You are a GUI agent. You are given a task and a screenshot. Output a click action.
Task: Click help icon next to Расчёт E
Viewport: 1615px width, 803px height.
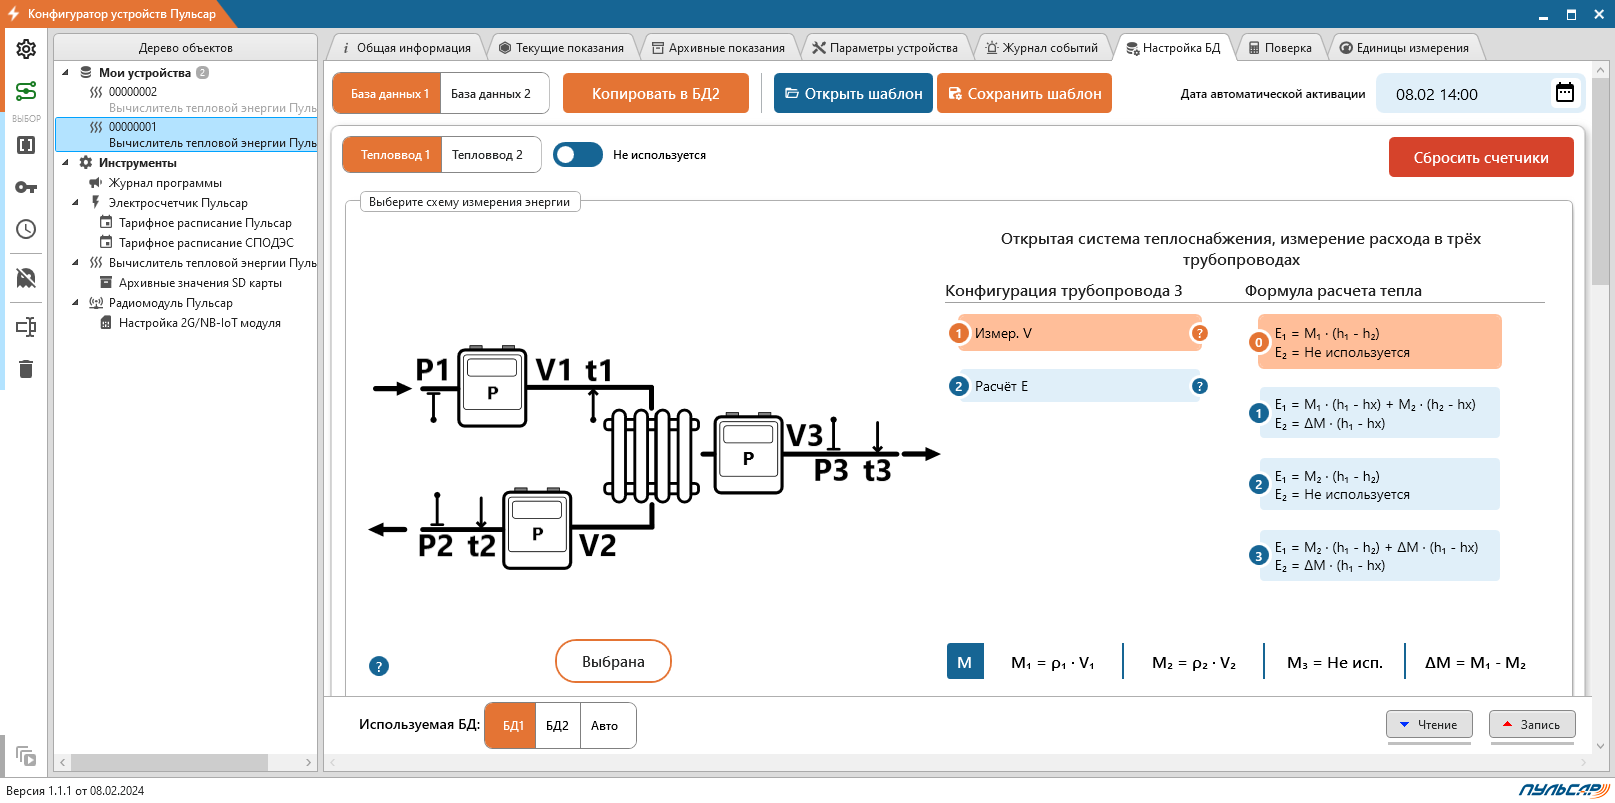[x=1199, y=386]
